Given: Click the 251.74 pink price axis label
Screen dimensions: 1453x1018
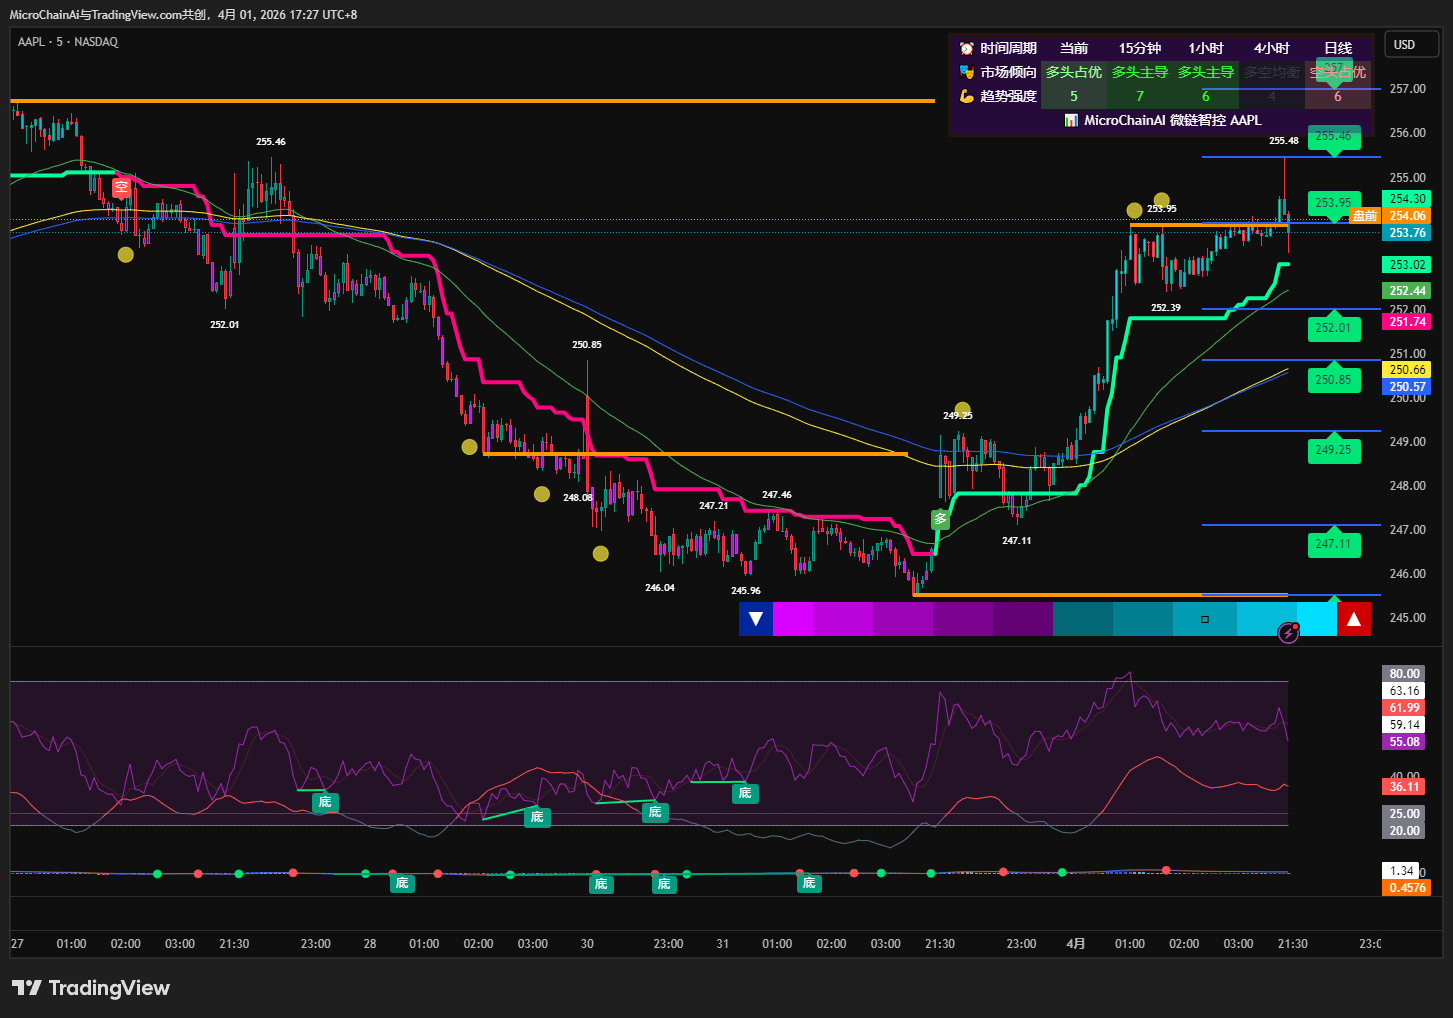Looking at the screenshot, I should [x=1408, y=322].
